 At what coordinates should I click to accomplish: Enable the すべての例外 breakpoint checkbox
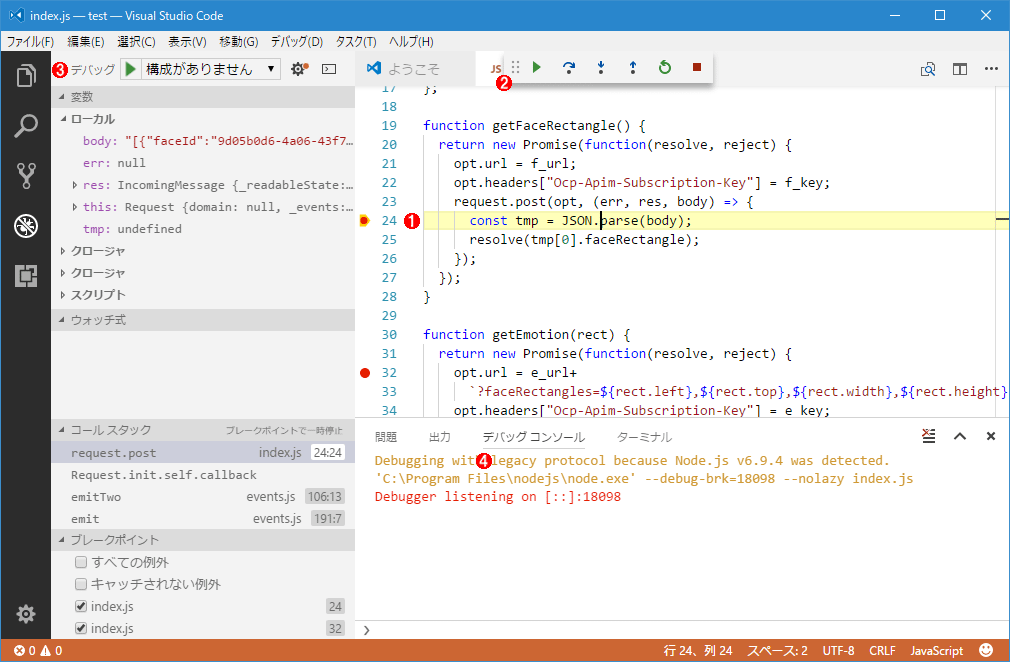coord(82,562)
